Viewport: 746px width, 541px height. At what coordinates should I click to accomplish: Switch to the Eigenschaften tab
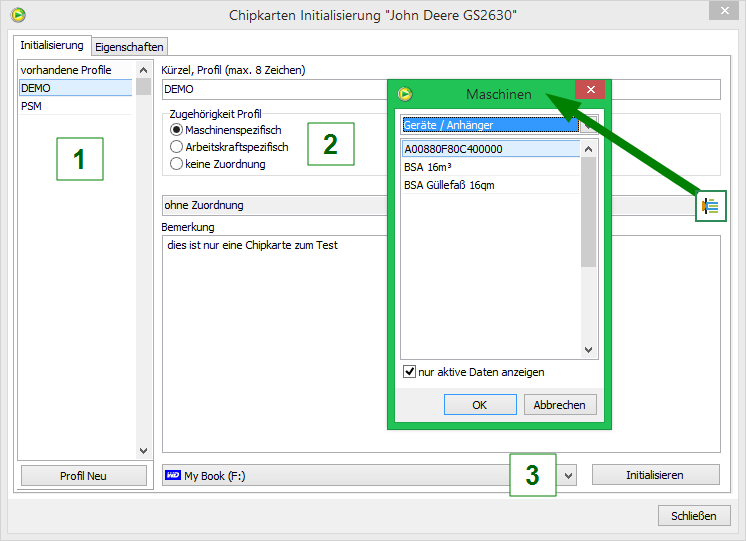click(x=129, y=47)
